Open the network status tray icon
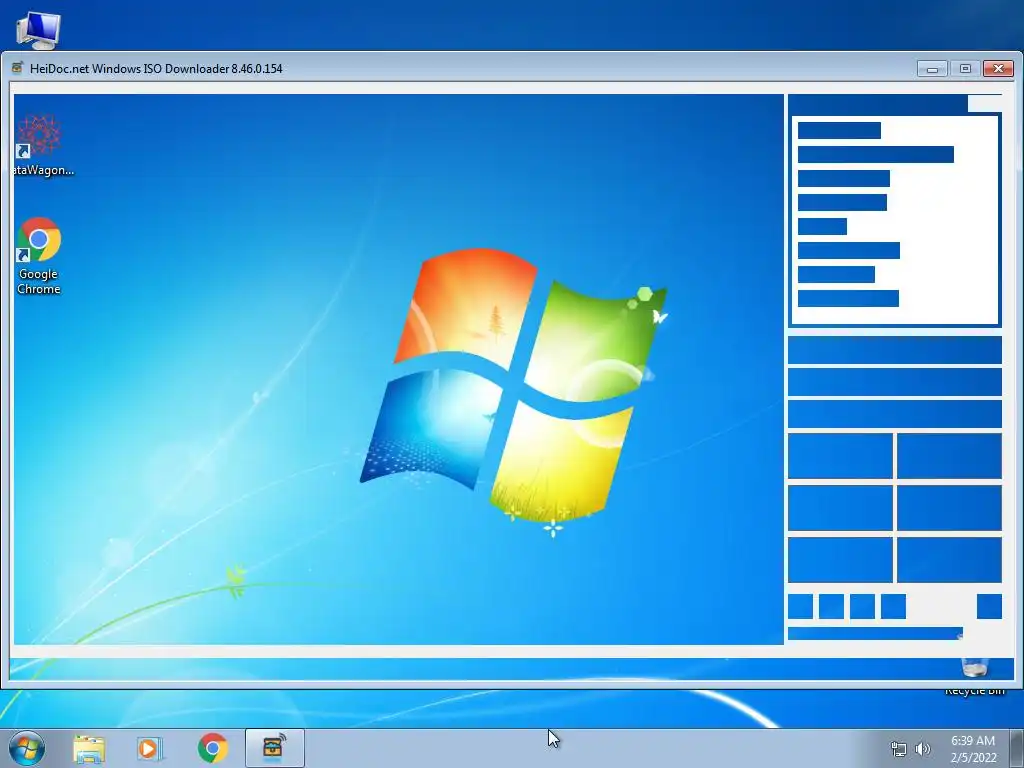 click(x=899, y=749)
